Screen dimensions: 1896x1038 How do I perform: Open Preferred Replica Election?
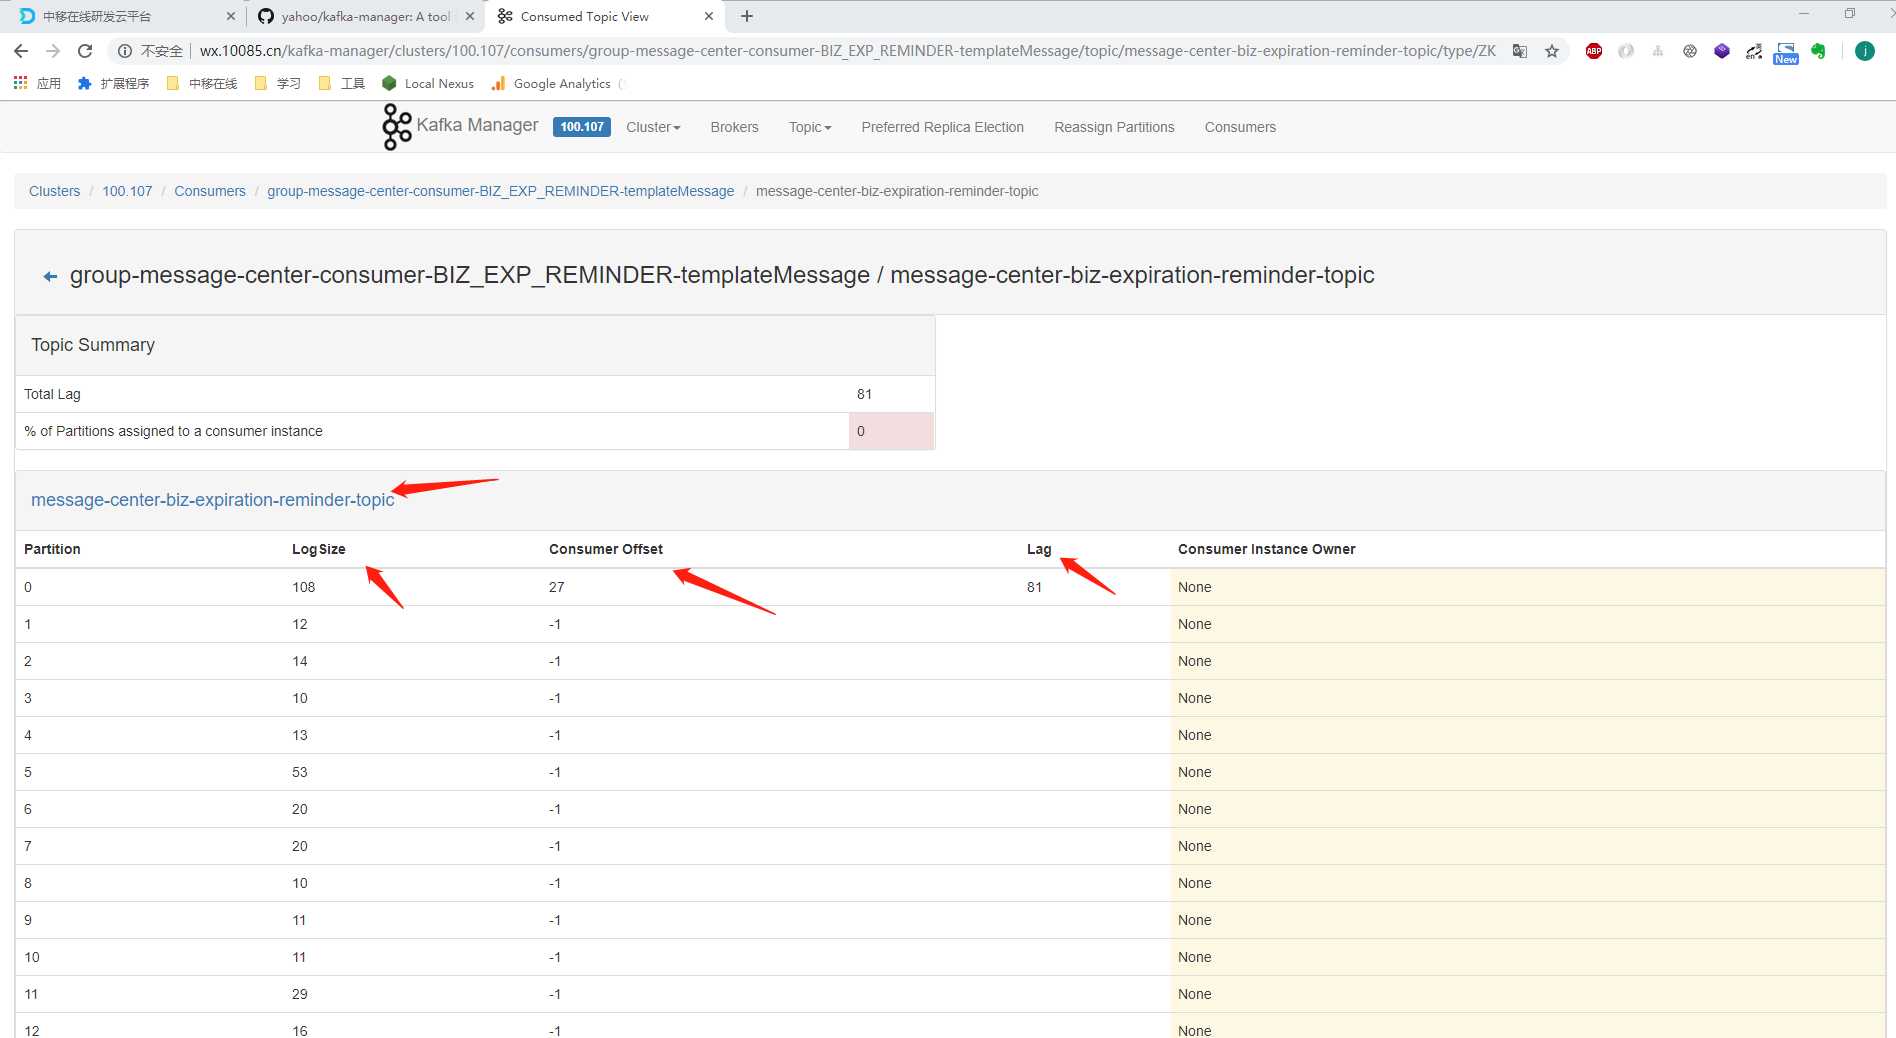tap(942, 127)
